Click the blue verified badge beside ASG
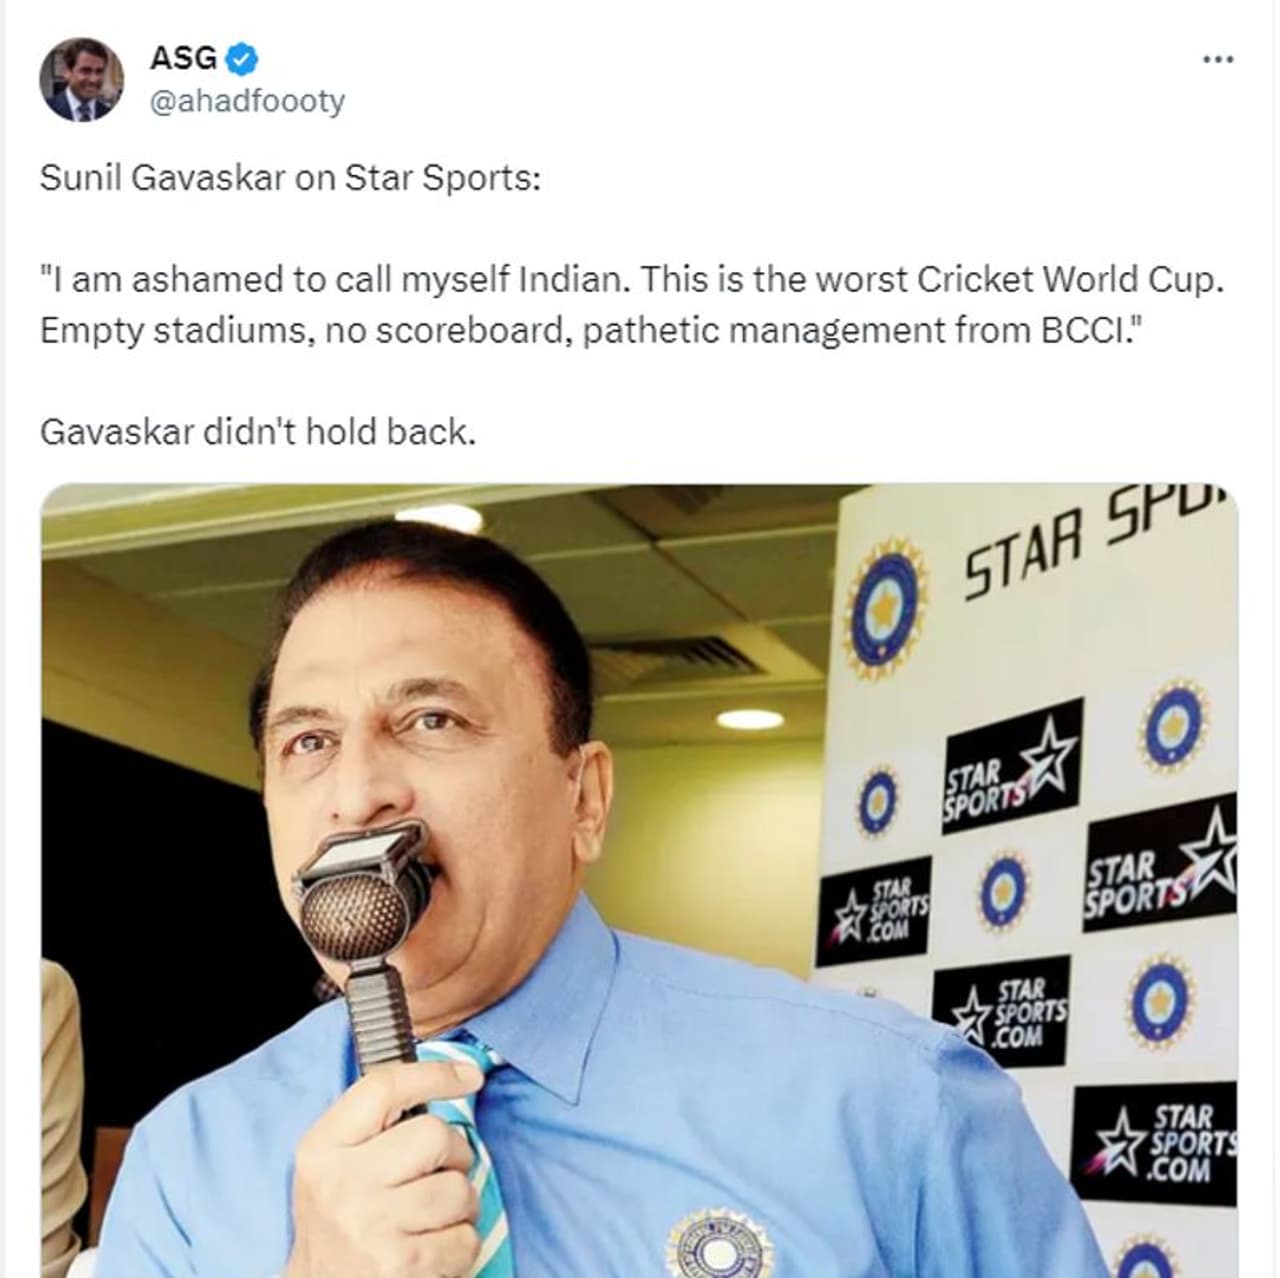This screenshot has height=1278, width=1280. pos(242,59)
